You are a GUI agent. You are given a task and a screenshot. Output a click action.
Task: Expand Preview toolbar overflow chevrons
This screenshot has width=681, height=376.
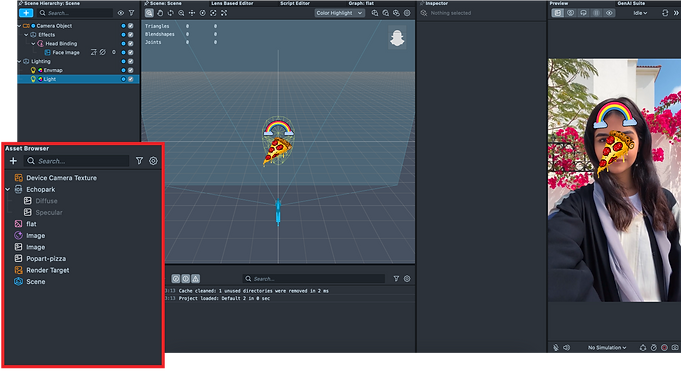tap(676, 13)
